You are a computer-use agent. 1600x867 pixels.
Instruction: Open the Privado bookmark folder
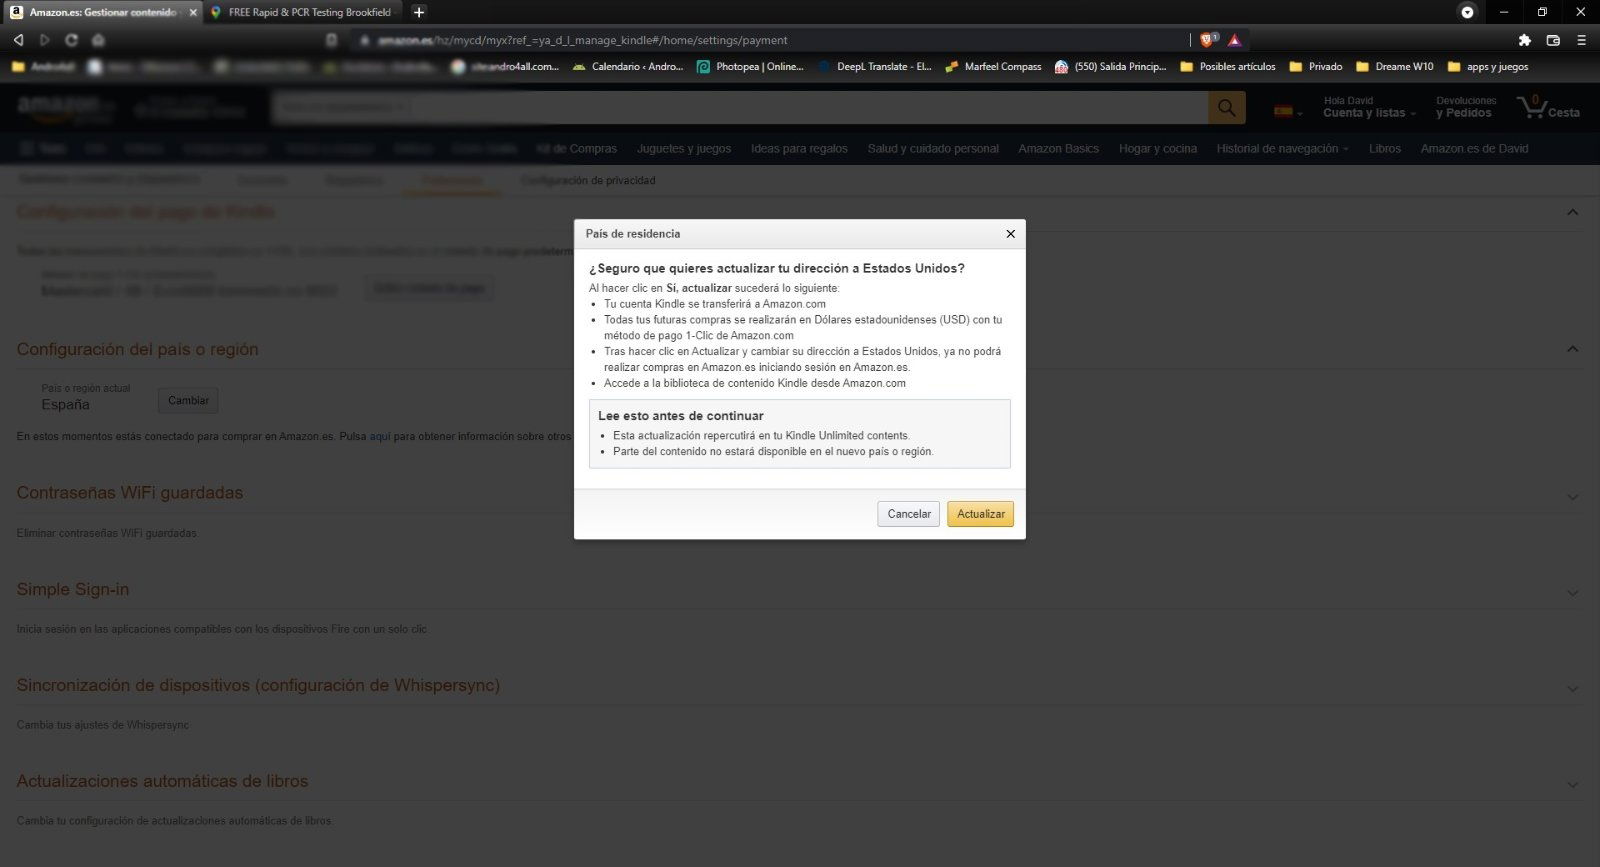tap(1315, 67)
